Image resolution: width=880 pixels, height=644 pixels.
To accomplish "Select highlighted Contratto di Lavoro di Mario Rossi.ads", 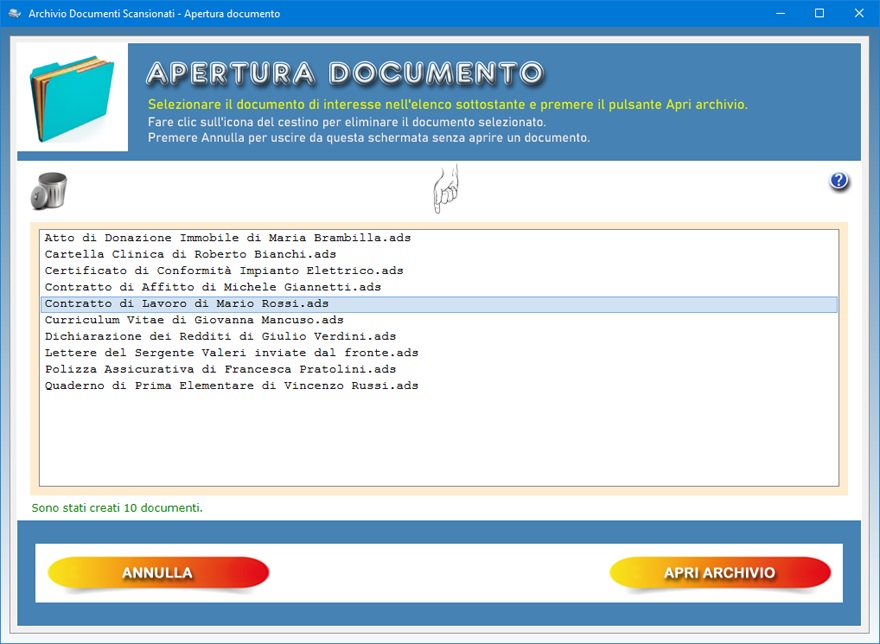I will click(x=187, y=304).
